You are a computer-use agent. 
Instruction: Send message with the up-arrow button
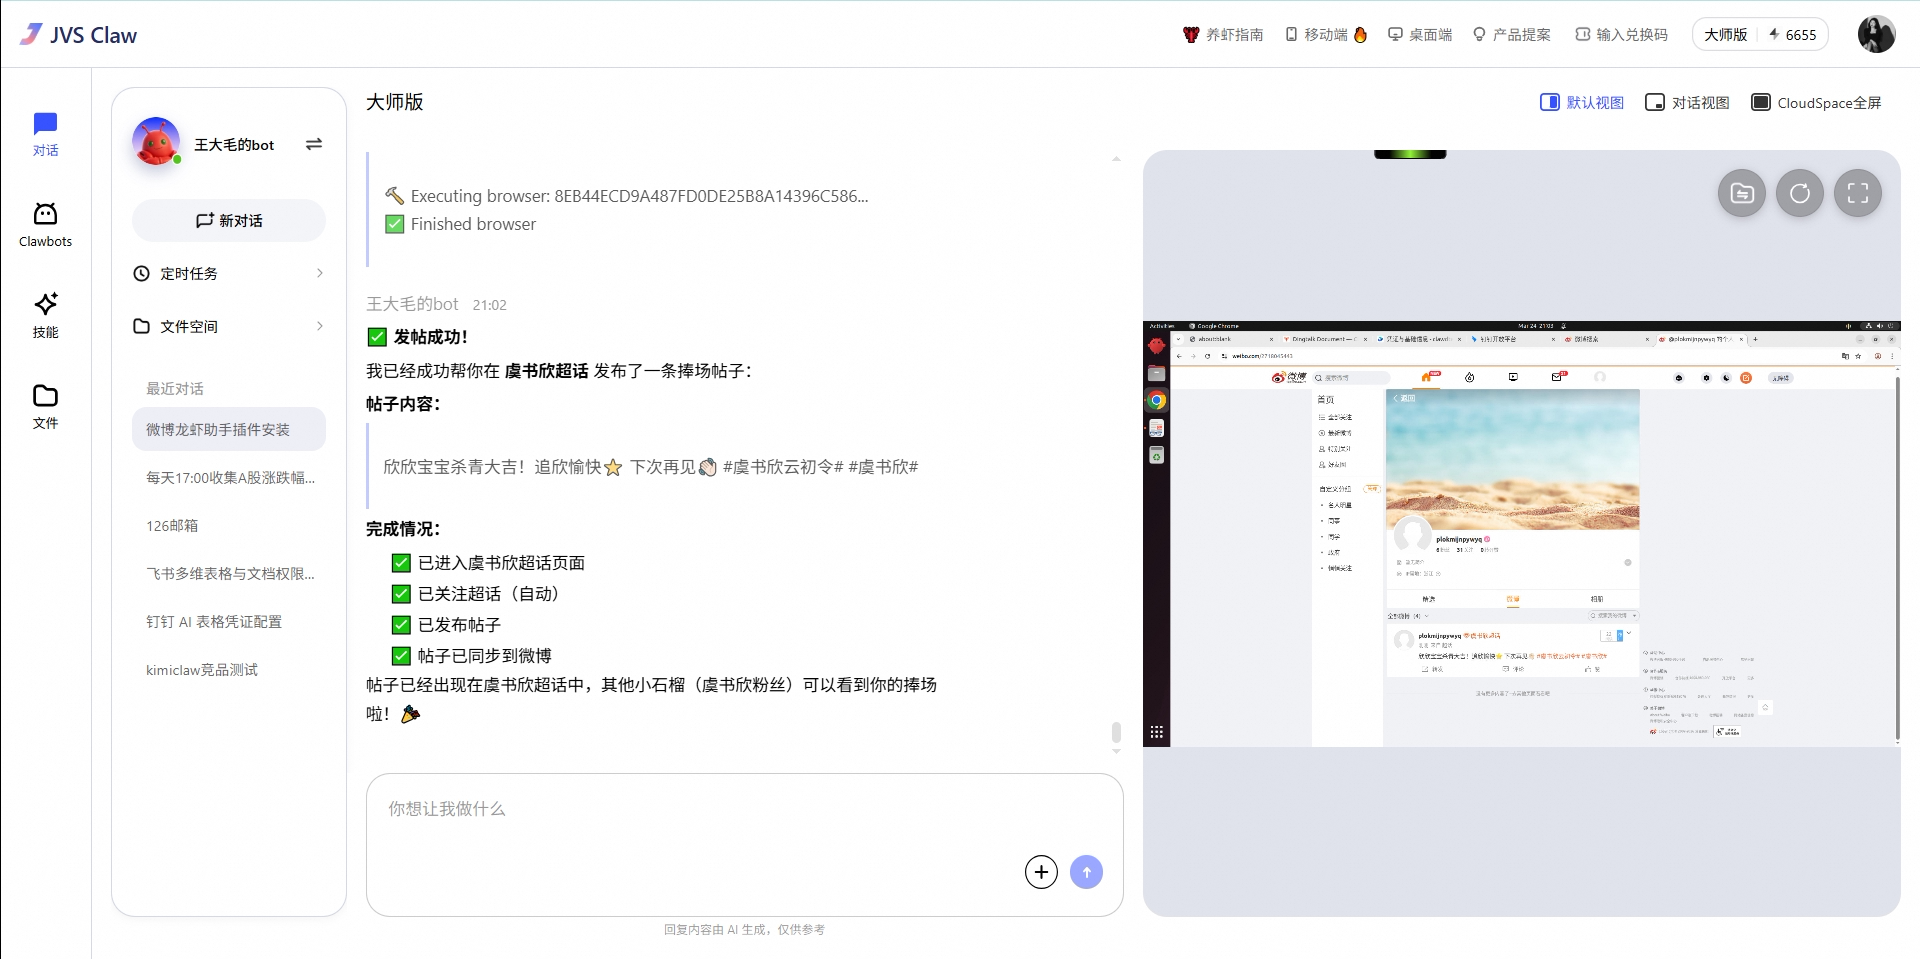1086,872
